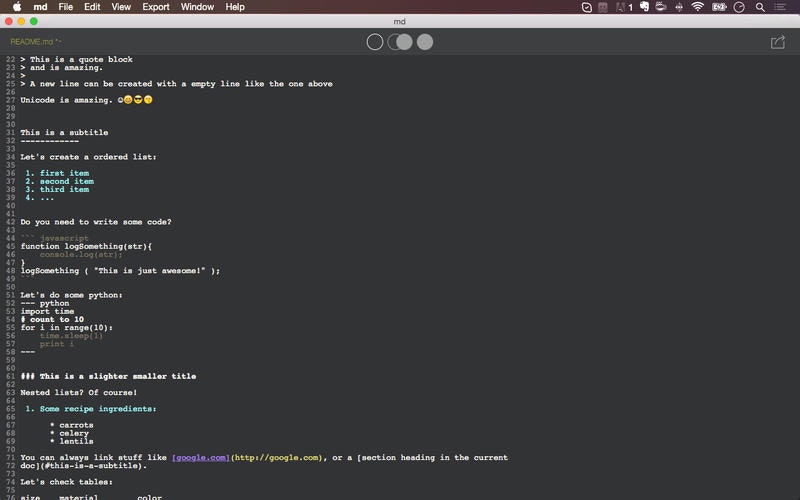The image size is (800, 500).
Task: Click "function logSomething(str){" code line
Action: coord(86,246)
